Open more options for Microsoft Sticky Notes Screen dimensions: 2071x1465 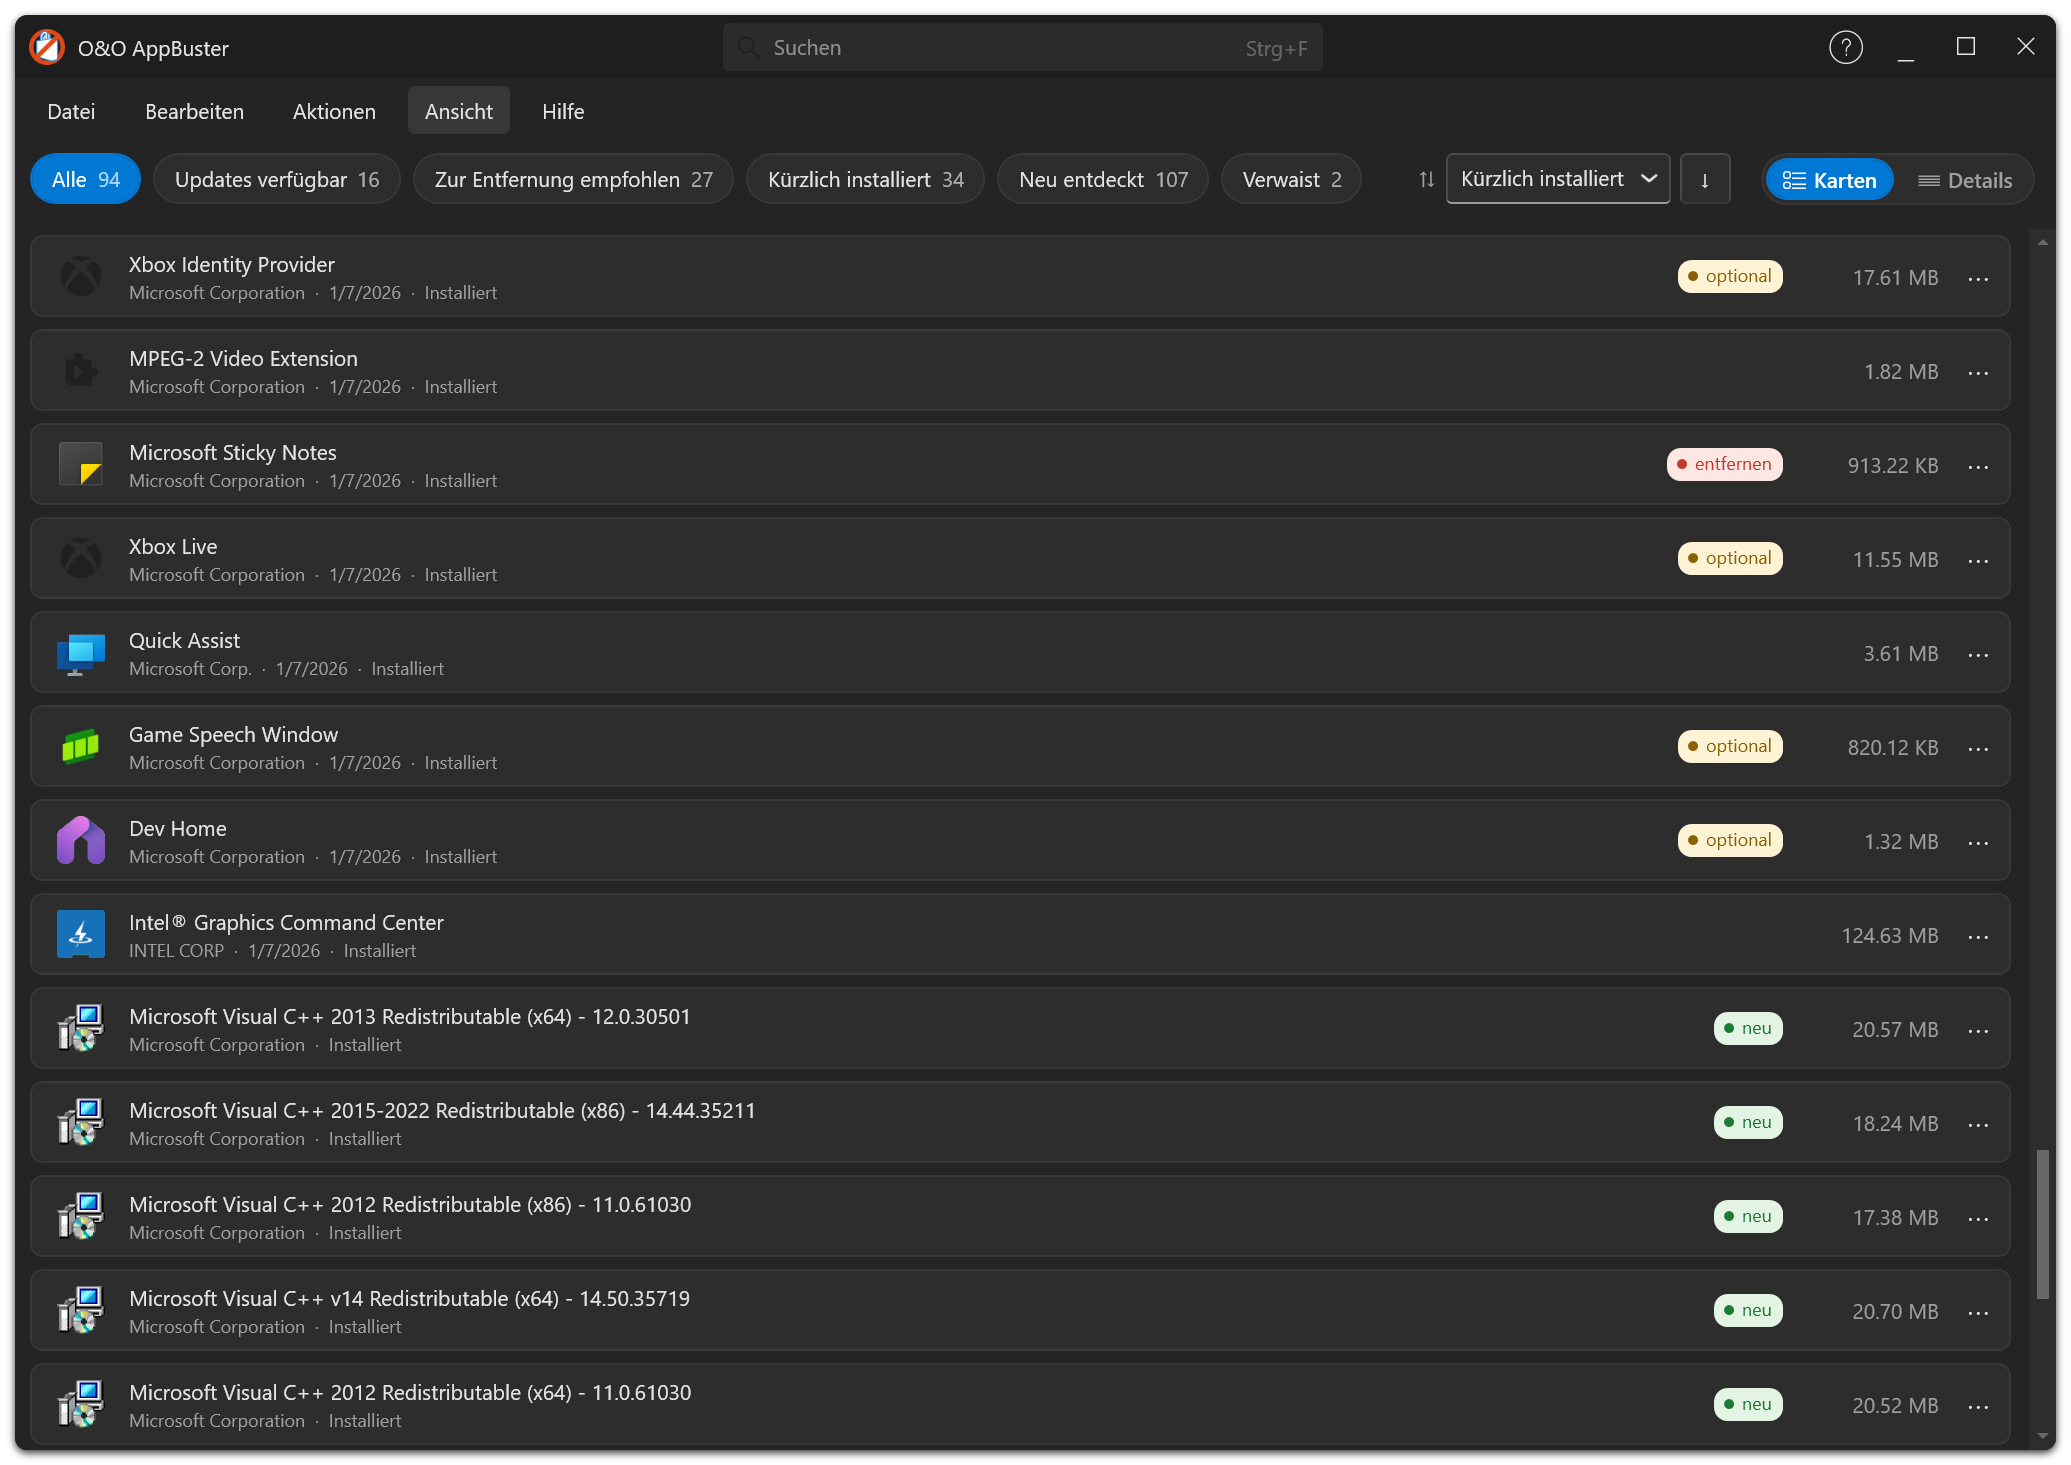pos(1978,466)
